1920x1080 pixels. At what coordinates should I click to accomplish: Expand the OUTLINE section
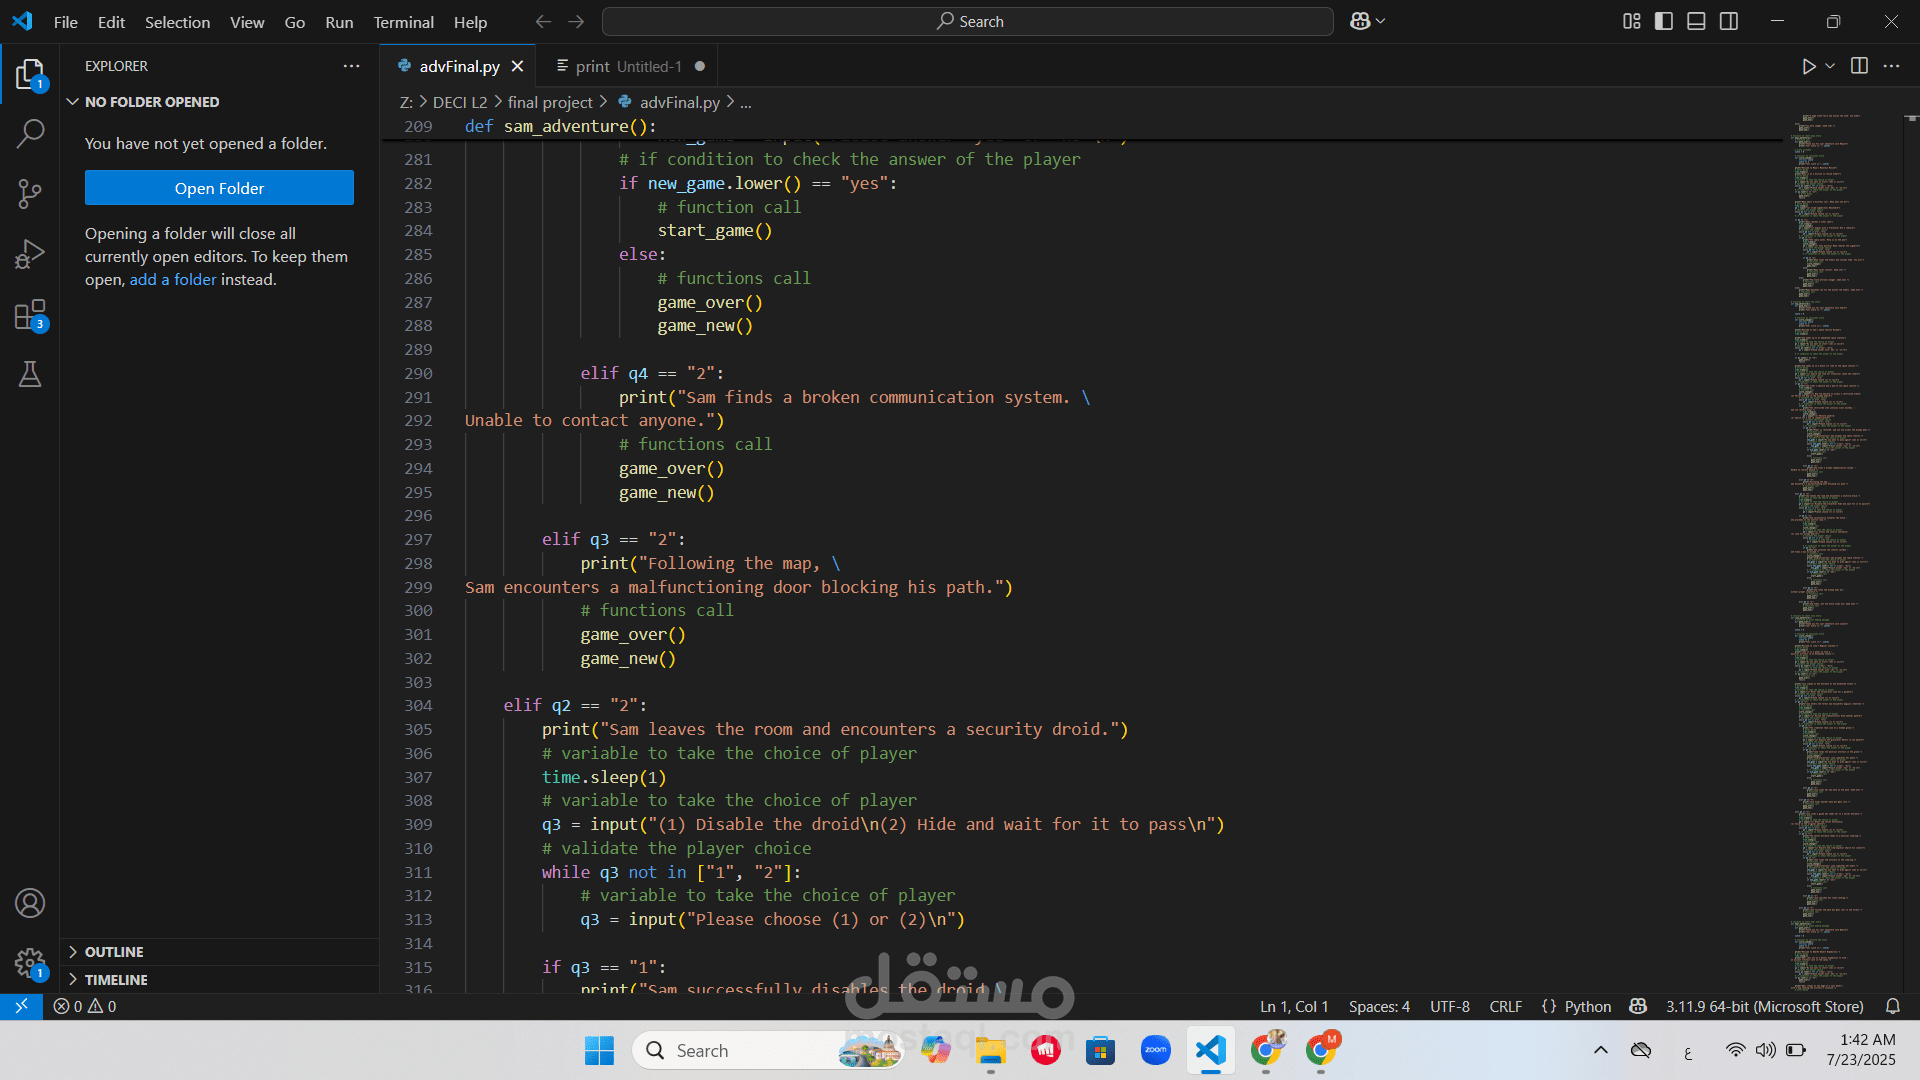[x=114, y=952]
